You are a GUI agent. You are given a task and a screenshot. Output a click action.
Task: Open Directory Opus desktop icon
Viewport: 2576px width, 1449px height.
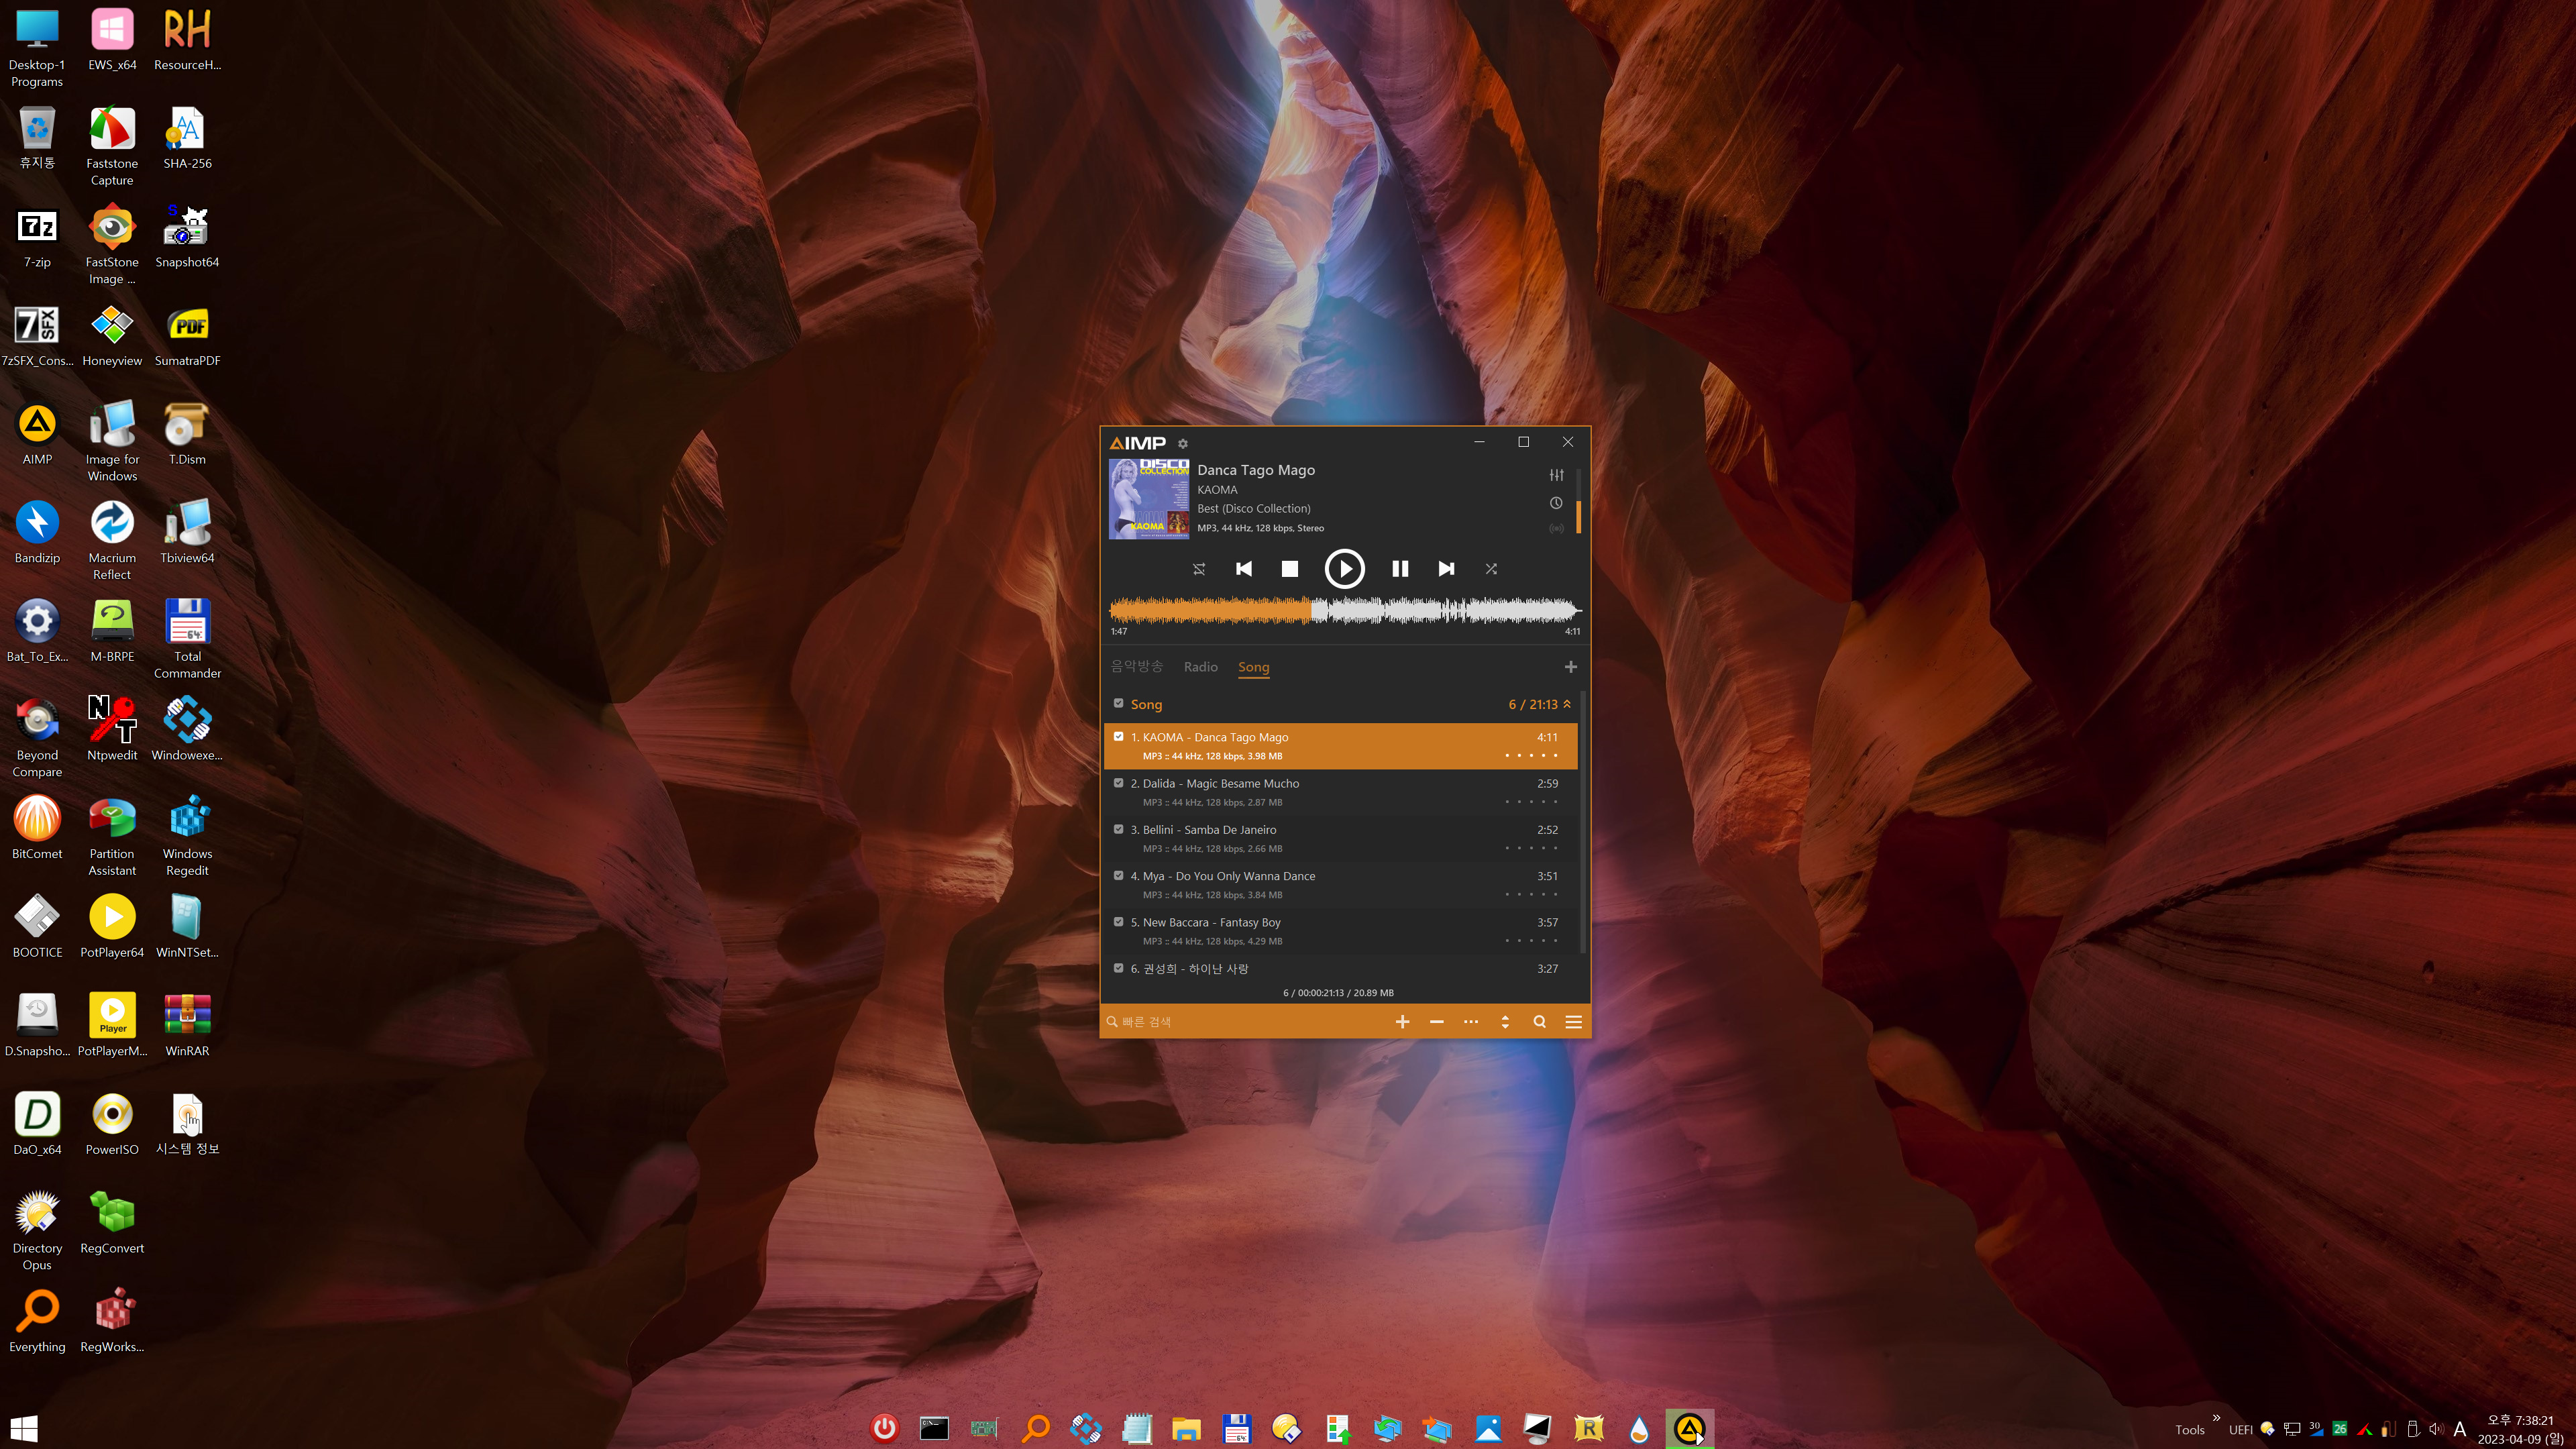click(37, 1231)
